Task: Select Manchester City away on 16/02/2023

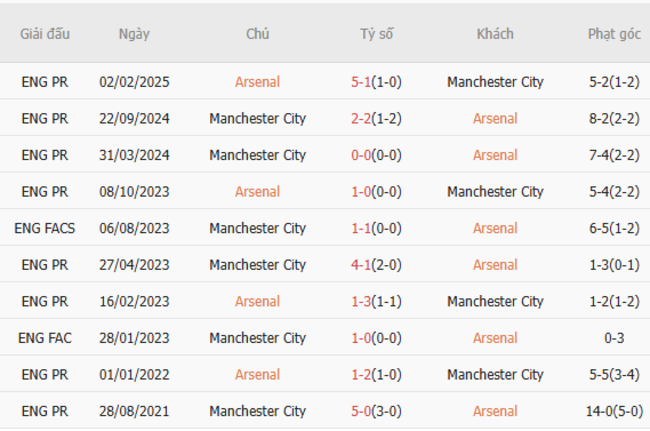Action: [495, 301]
